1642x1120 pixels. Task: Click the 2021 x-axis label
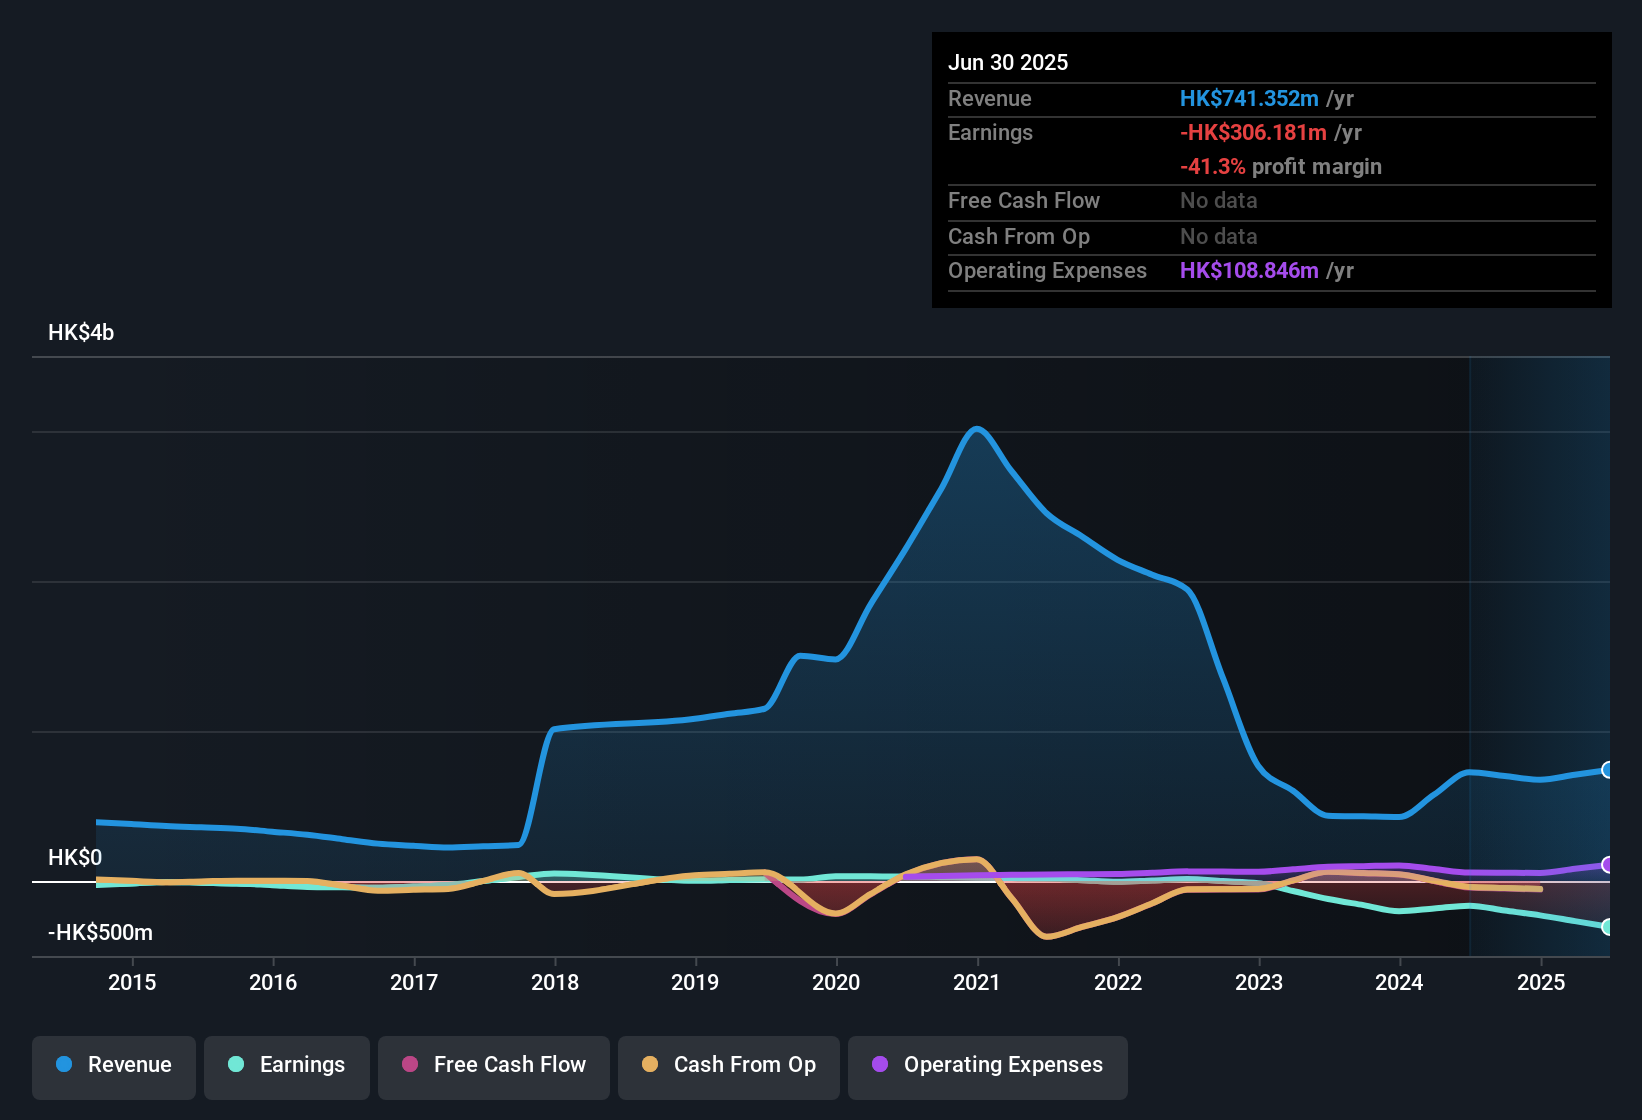977,982
